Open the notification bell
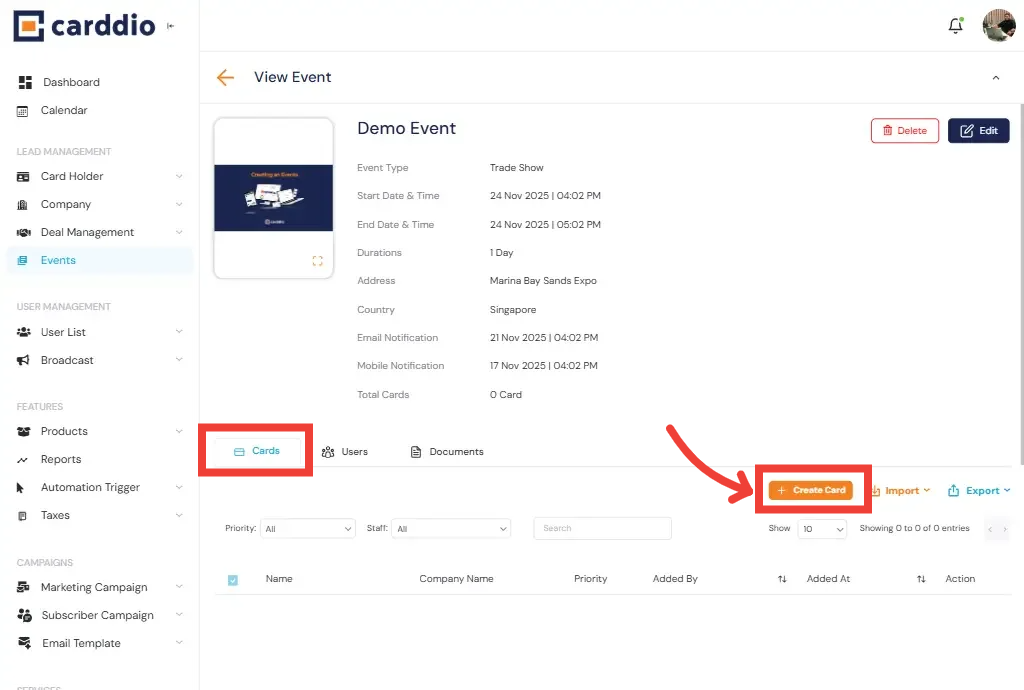 (955, 26)
